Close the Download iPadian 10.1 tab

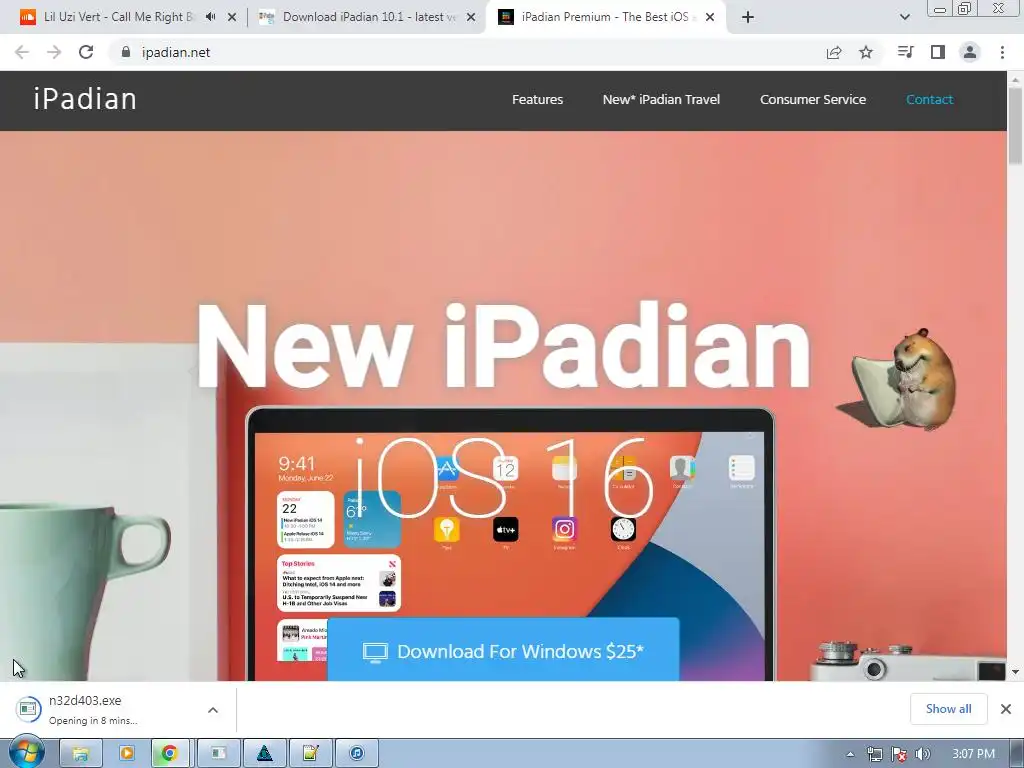coord(471,17)
